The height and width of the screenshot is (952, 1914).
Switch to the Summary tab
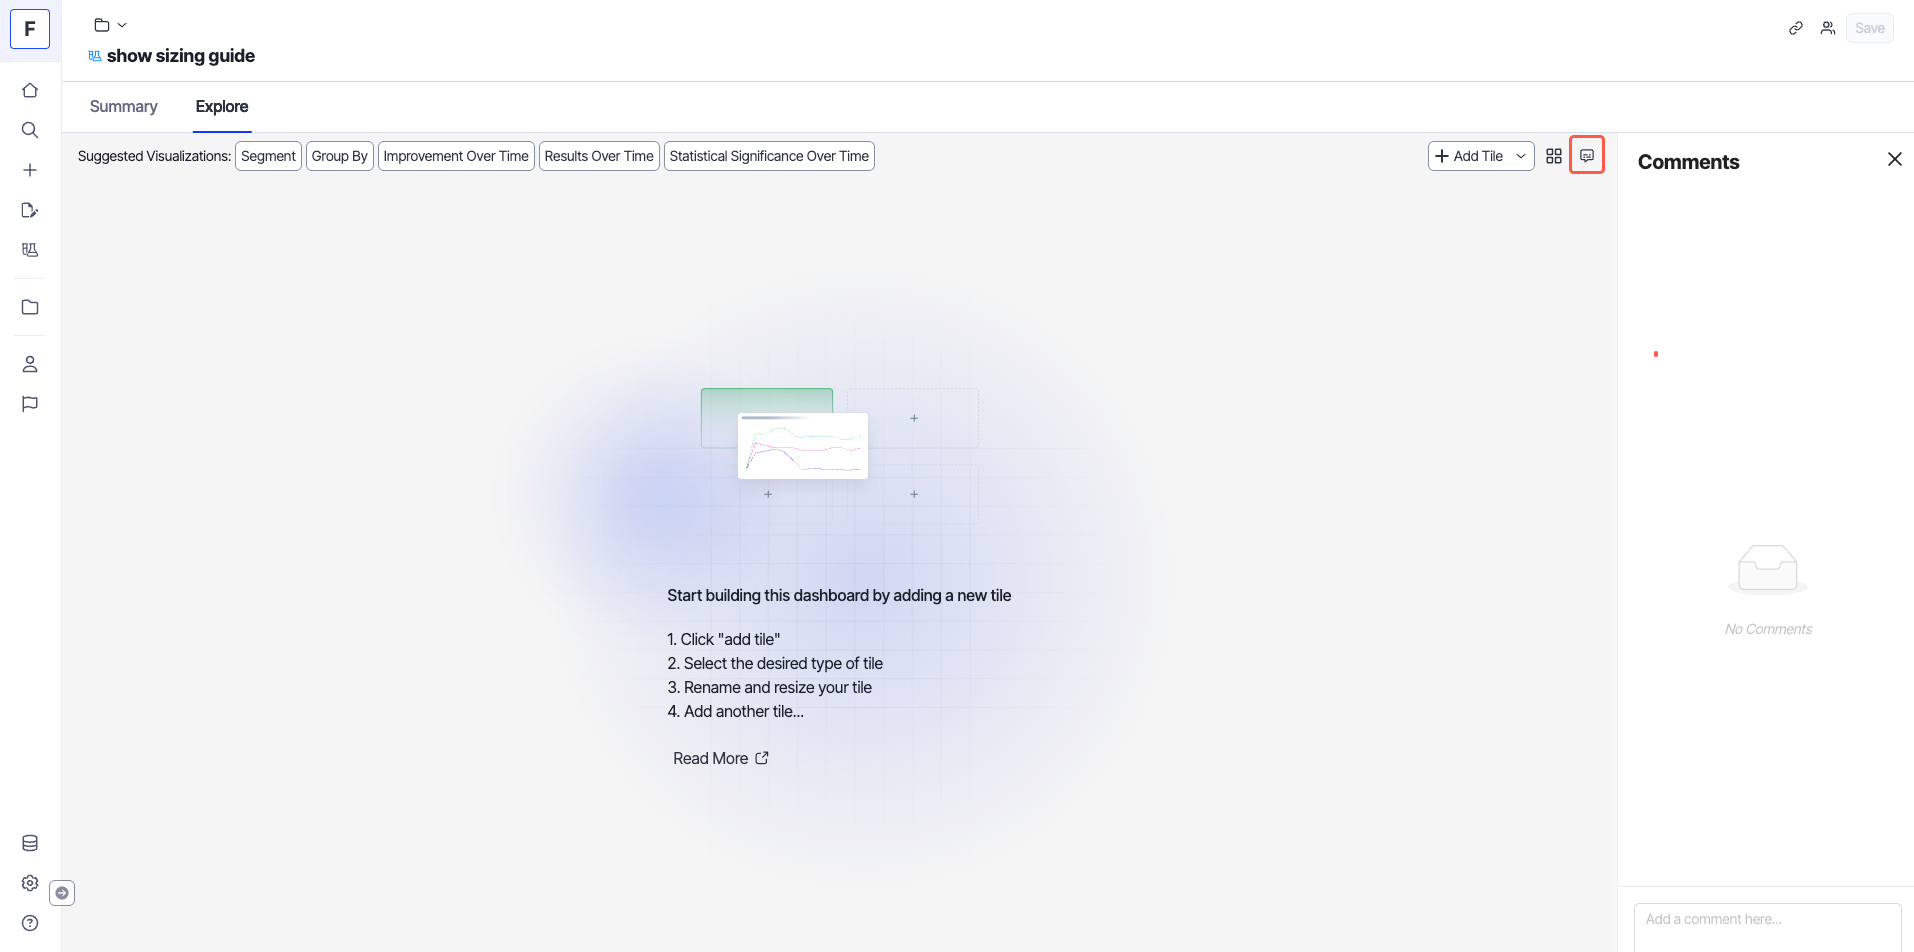pos(124,107)
